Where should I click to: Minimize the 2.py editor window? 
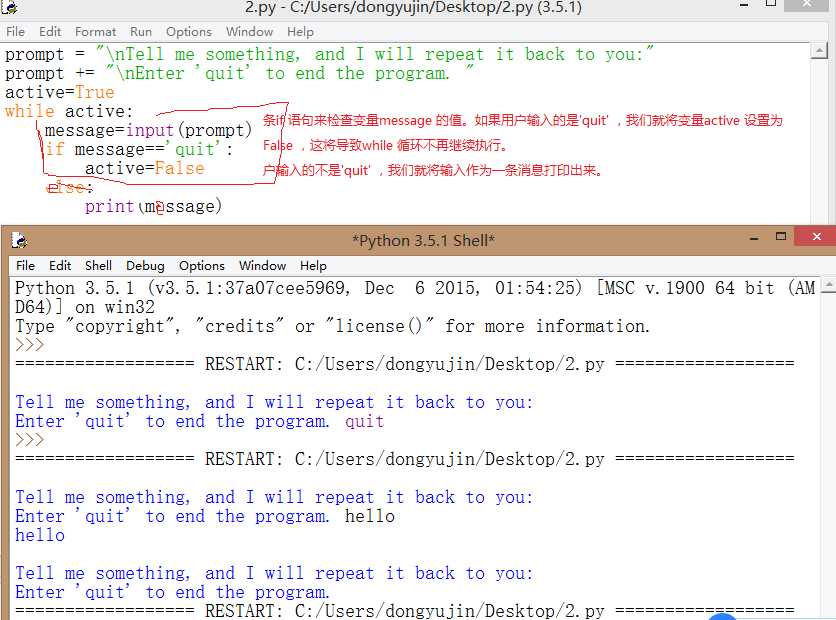pos(744,5)
